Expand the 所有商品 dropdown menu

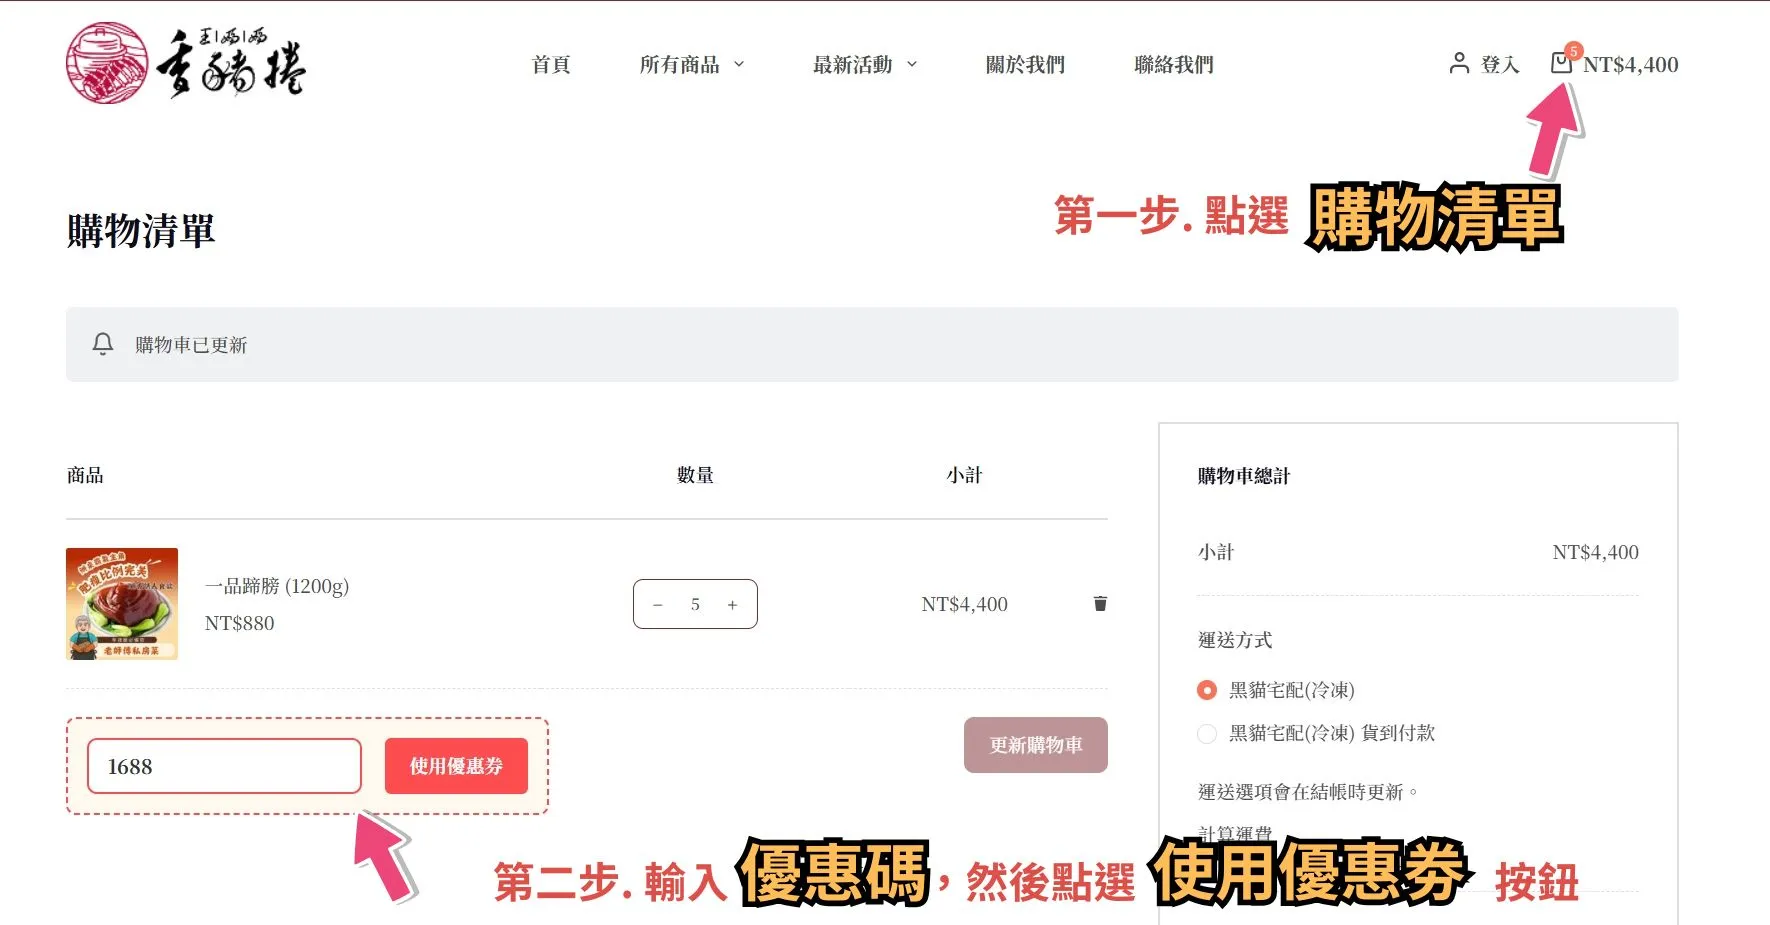point(692,65)
